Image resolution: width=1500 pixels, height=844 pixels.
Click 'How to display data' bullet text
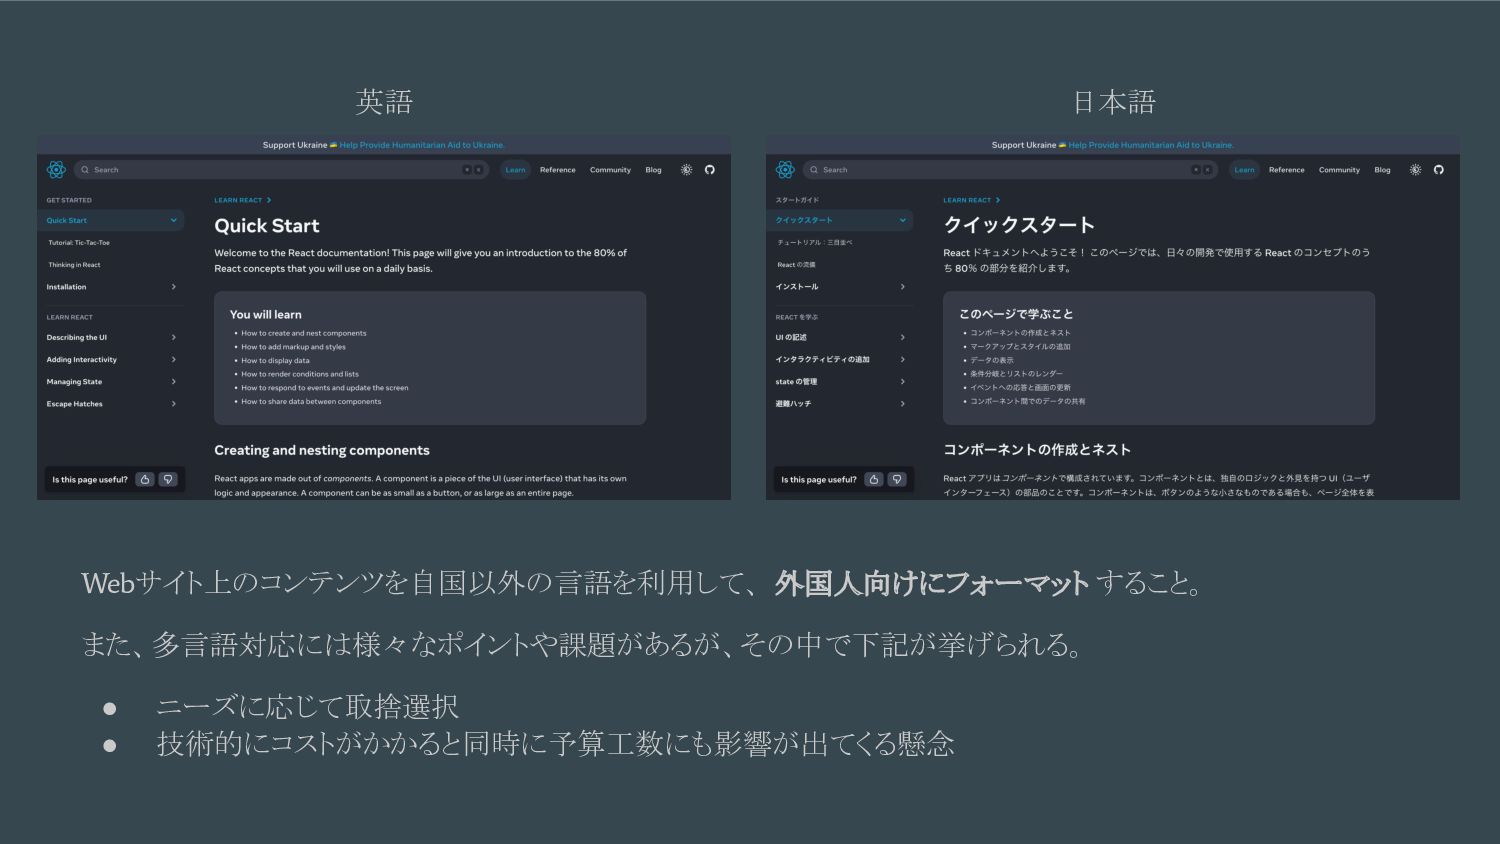point(275,360)
